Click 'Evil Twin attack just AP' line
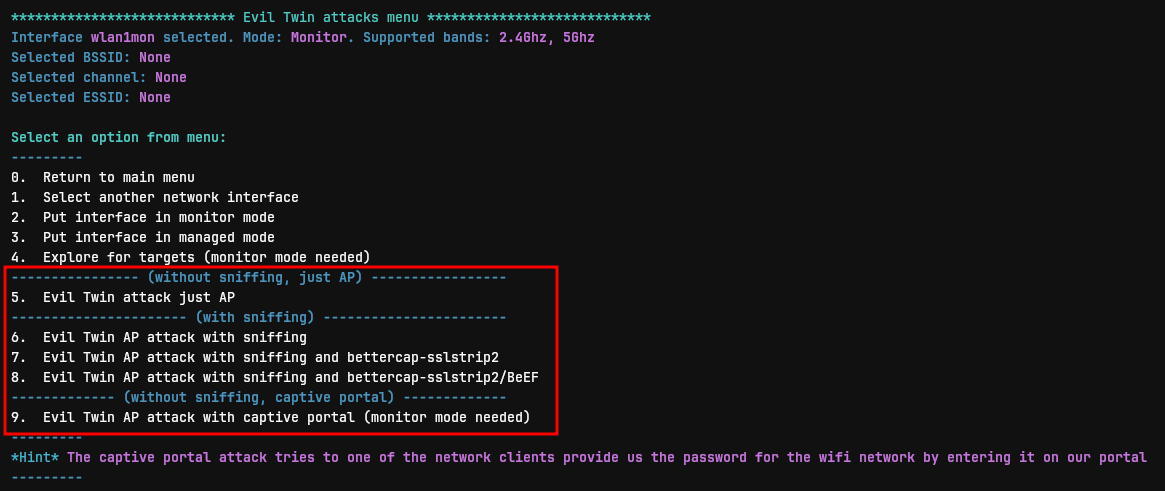 (123, 298)
